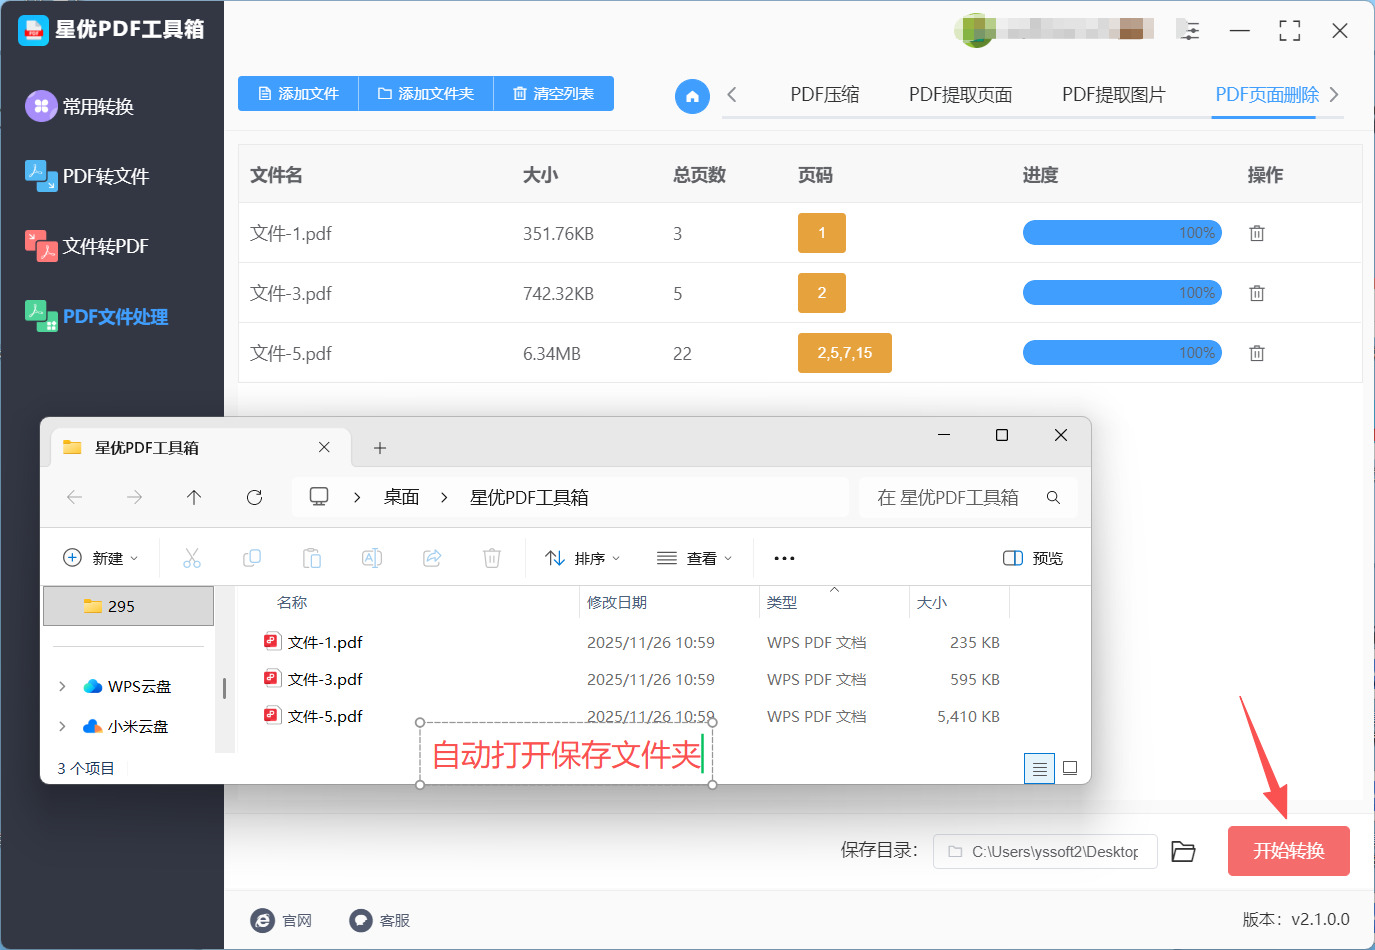Click the 官网 globe icon
This screenshot has height=950, width=1375.
(x=262, y=920)
